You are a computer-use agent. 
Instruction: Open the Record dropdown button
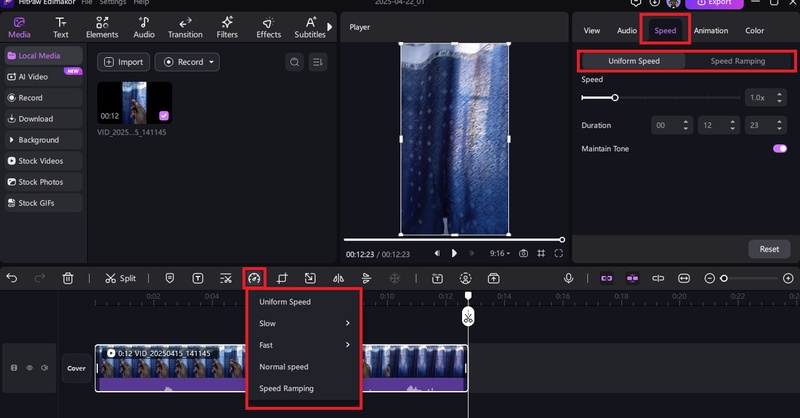click(x=187, y=62)
